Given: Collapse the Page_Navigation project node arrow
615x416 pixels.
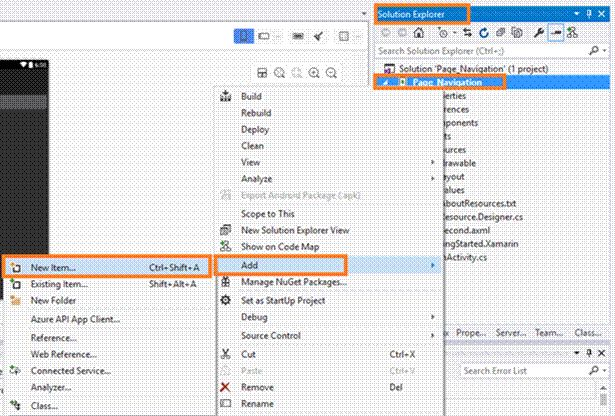Looking at the screenshot, I should pyautogui.click(x=386, y=83).
